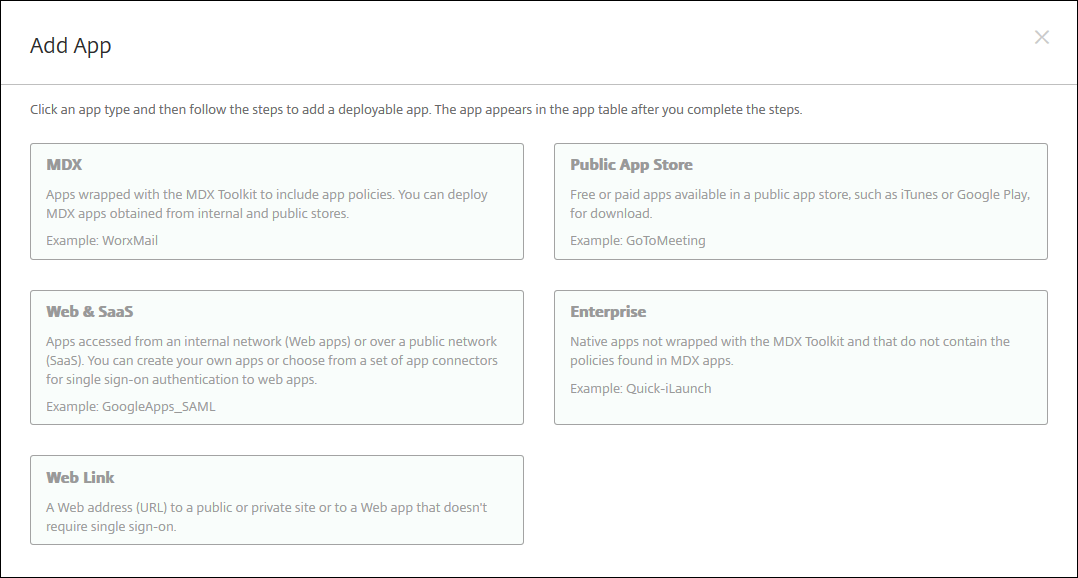Click the "Web & SaaS" card heading
This screenshot has width=1078, height=578.
(90, 311)
